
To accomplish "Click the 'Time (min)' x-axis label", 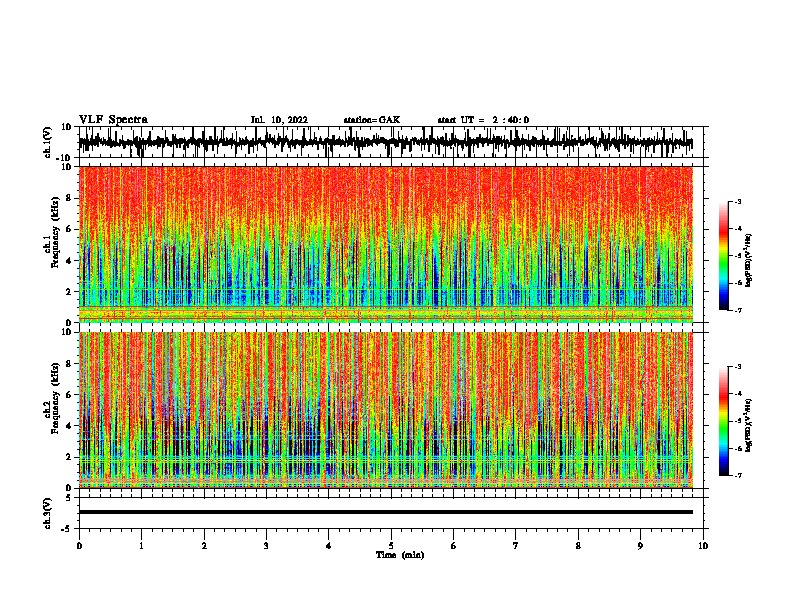I will pyautogui.click(x=400, y=555).
